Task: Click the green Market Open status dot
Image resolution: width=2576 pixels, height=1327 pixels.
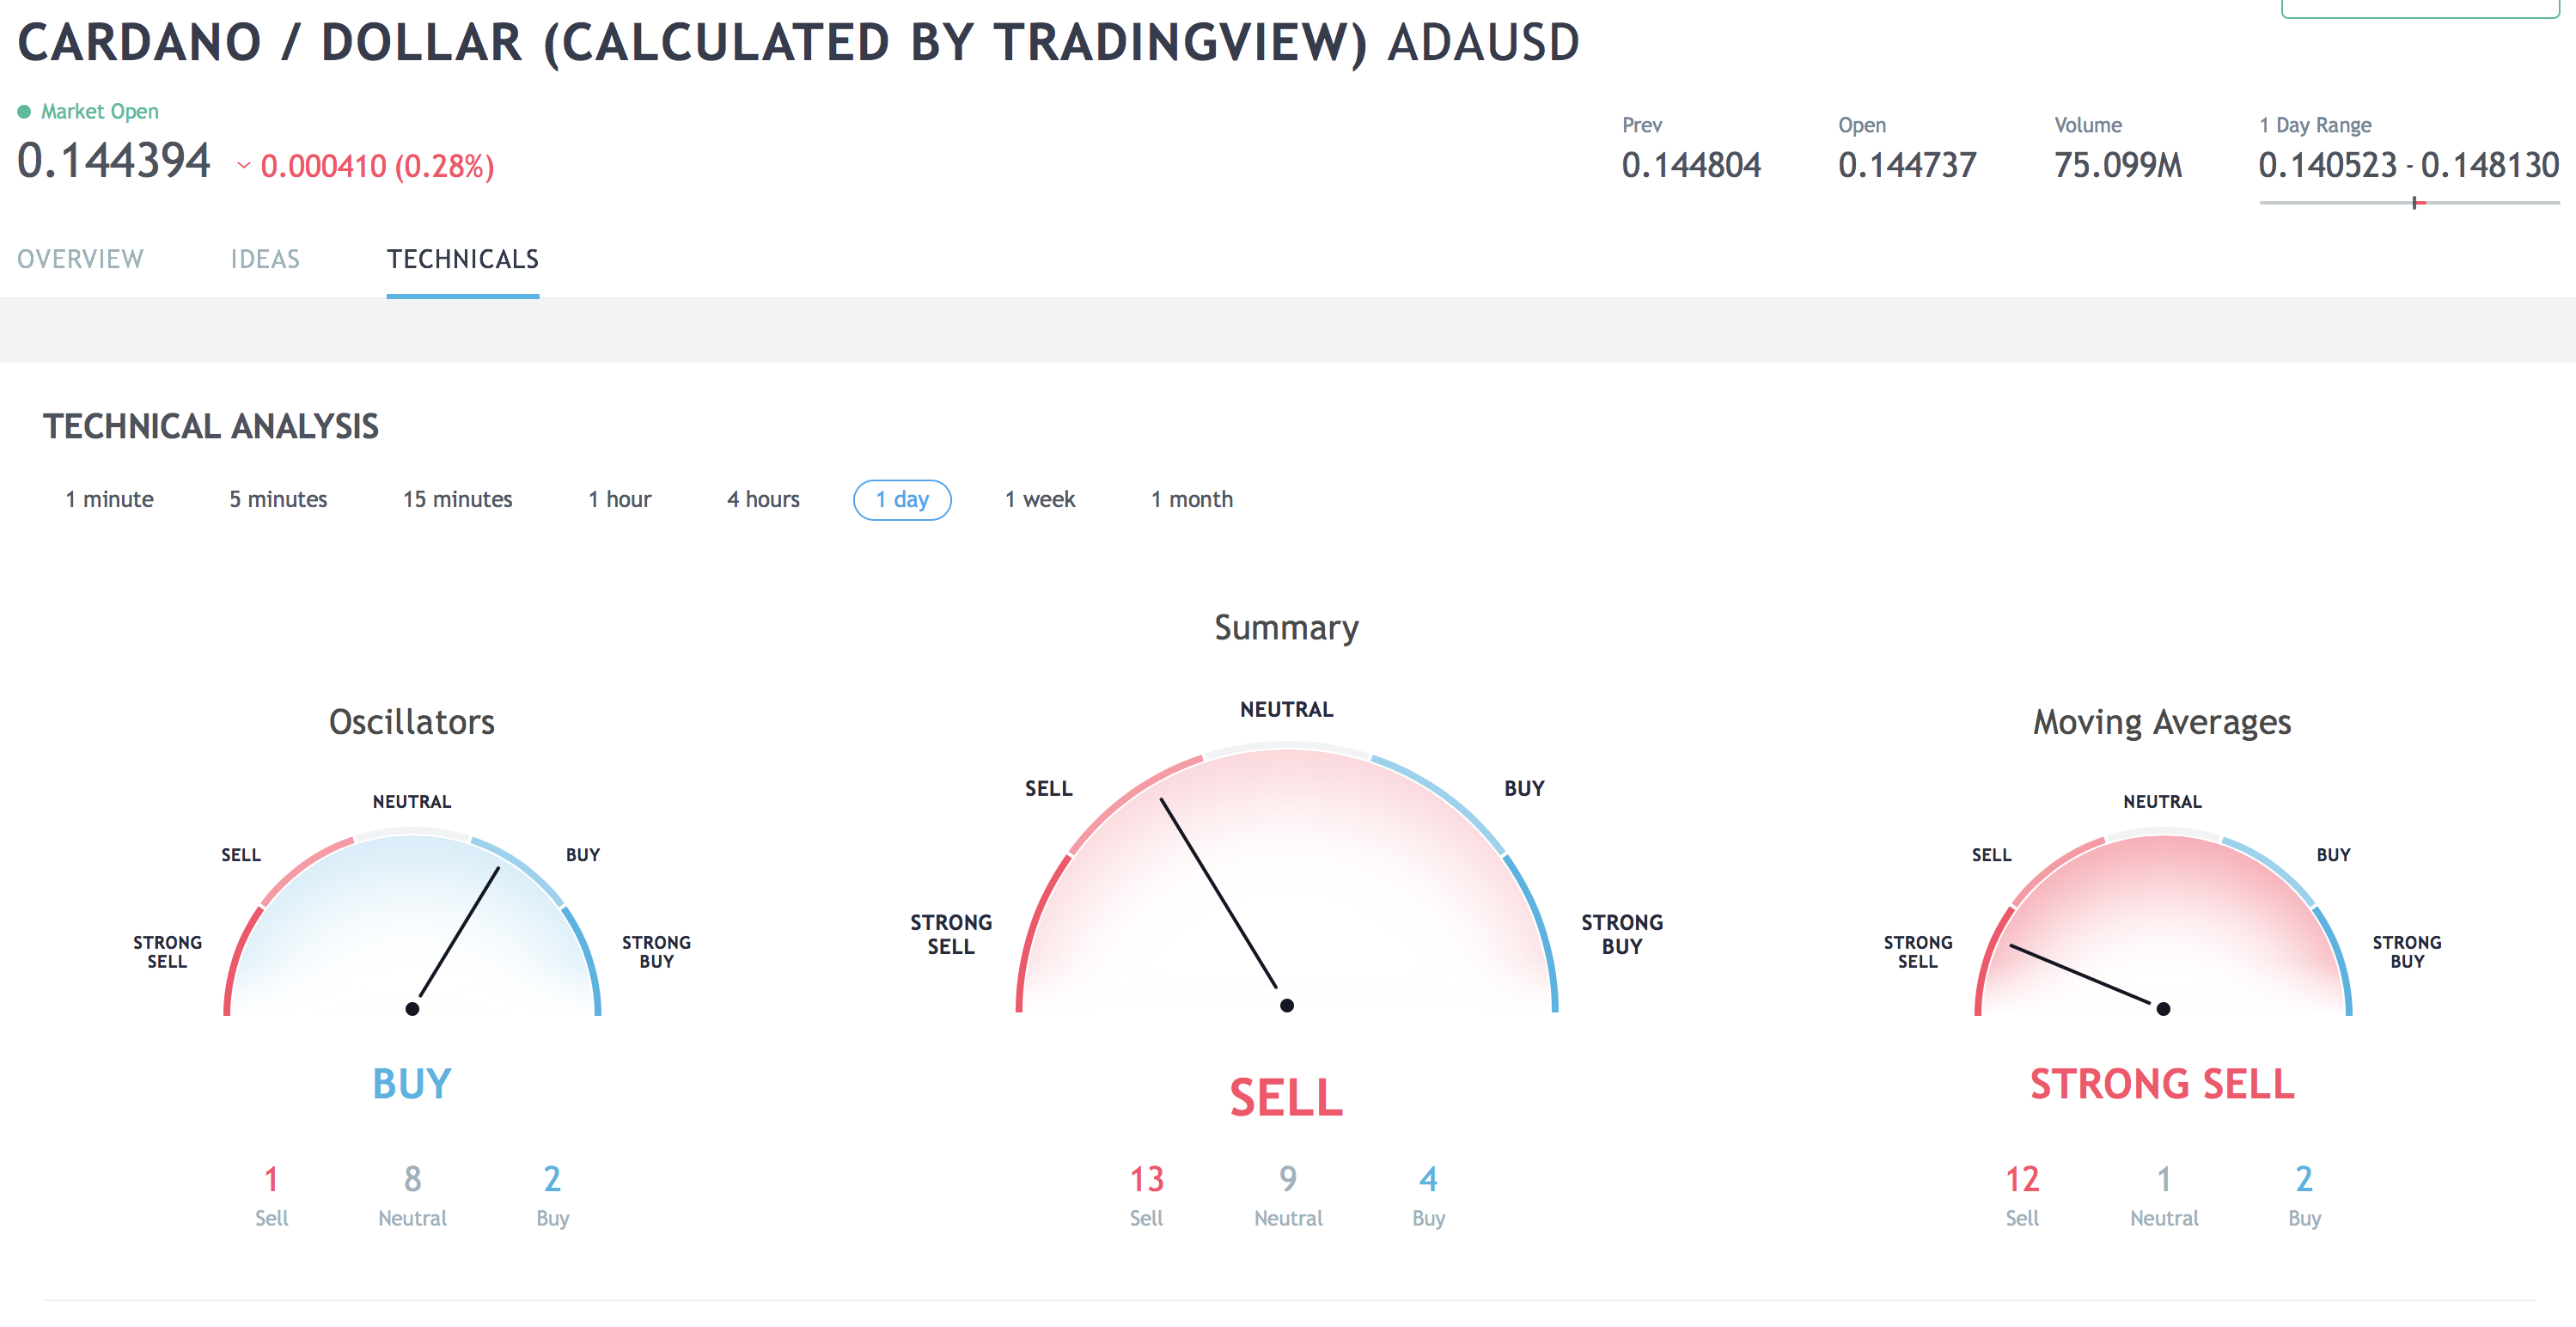Action: click(24, 112)
